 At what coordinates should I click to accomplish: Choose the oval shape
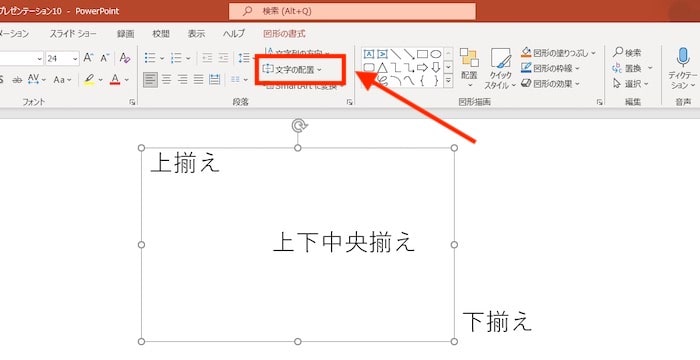[436, 54]
